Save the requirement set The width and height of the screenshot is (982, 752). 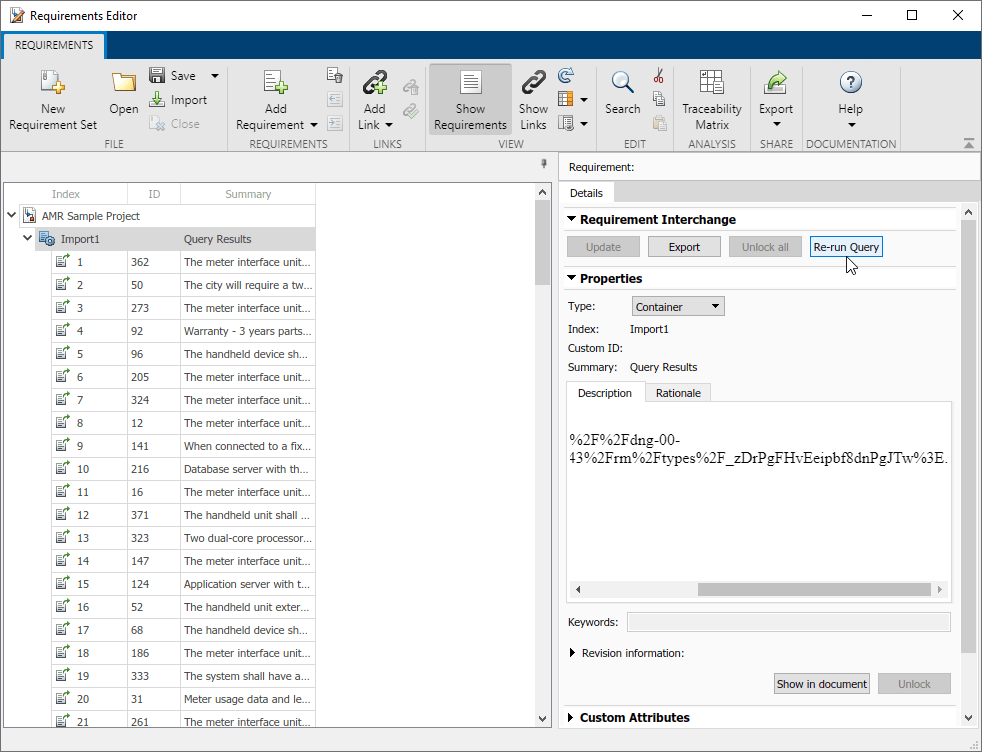pyautogui.click(x=173, y=76)
